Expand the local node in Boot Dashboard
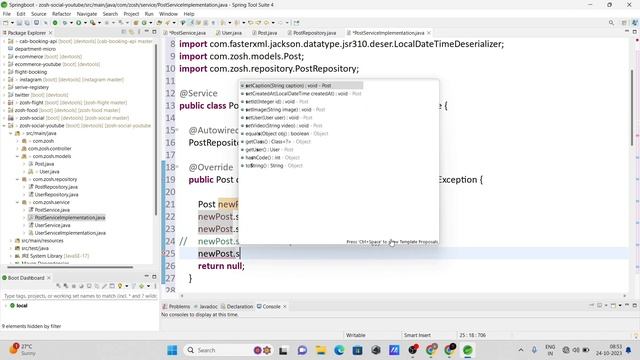This screenshot has width=640, height=360. tap(5, 305)
